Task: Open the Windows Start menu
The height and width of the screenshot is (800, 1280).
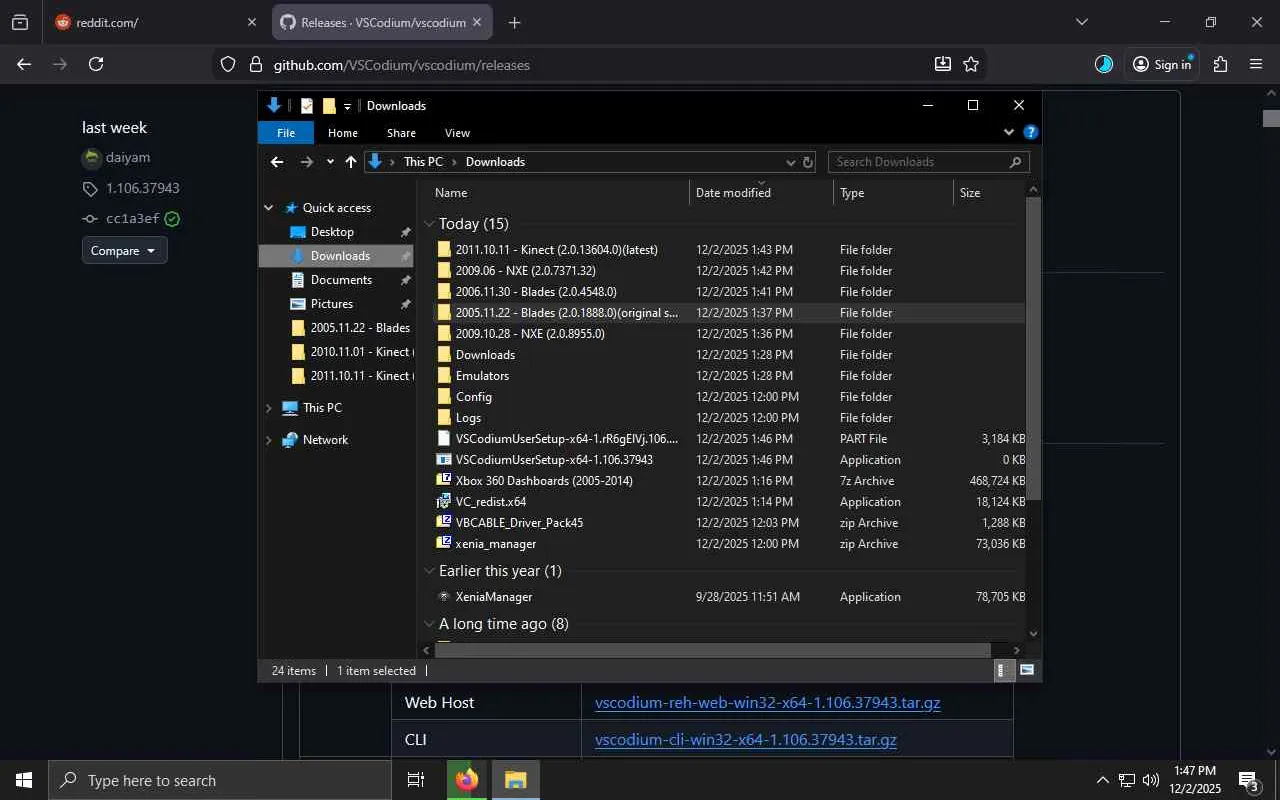Action: pos(24,780)
